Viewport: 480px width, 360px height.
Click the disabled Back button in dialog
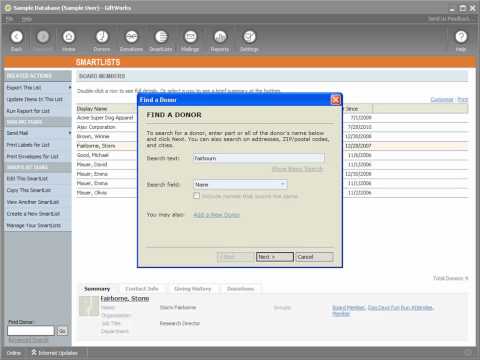(x=235, y=257)
